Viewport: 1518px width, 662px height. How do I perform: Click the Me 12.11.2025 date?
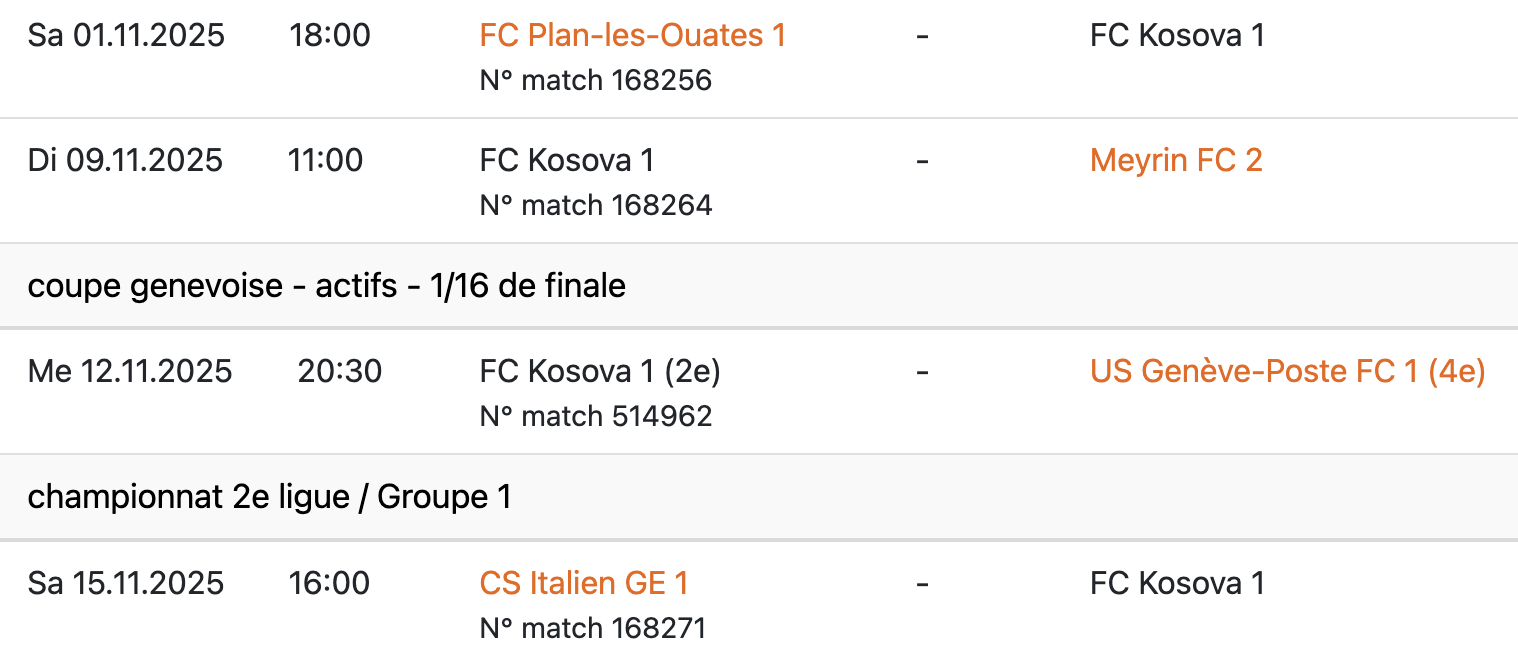coord(130,372)
